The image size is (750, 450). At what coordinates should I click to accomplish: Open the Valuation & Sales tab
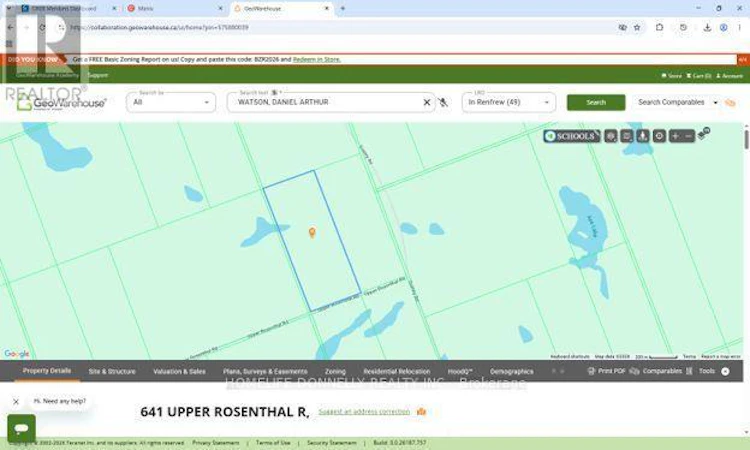(179, 372)
